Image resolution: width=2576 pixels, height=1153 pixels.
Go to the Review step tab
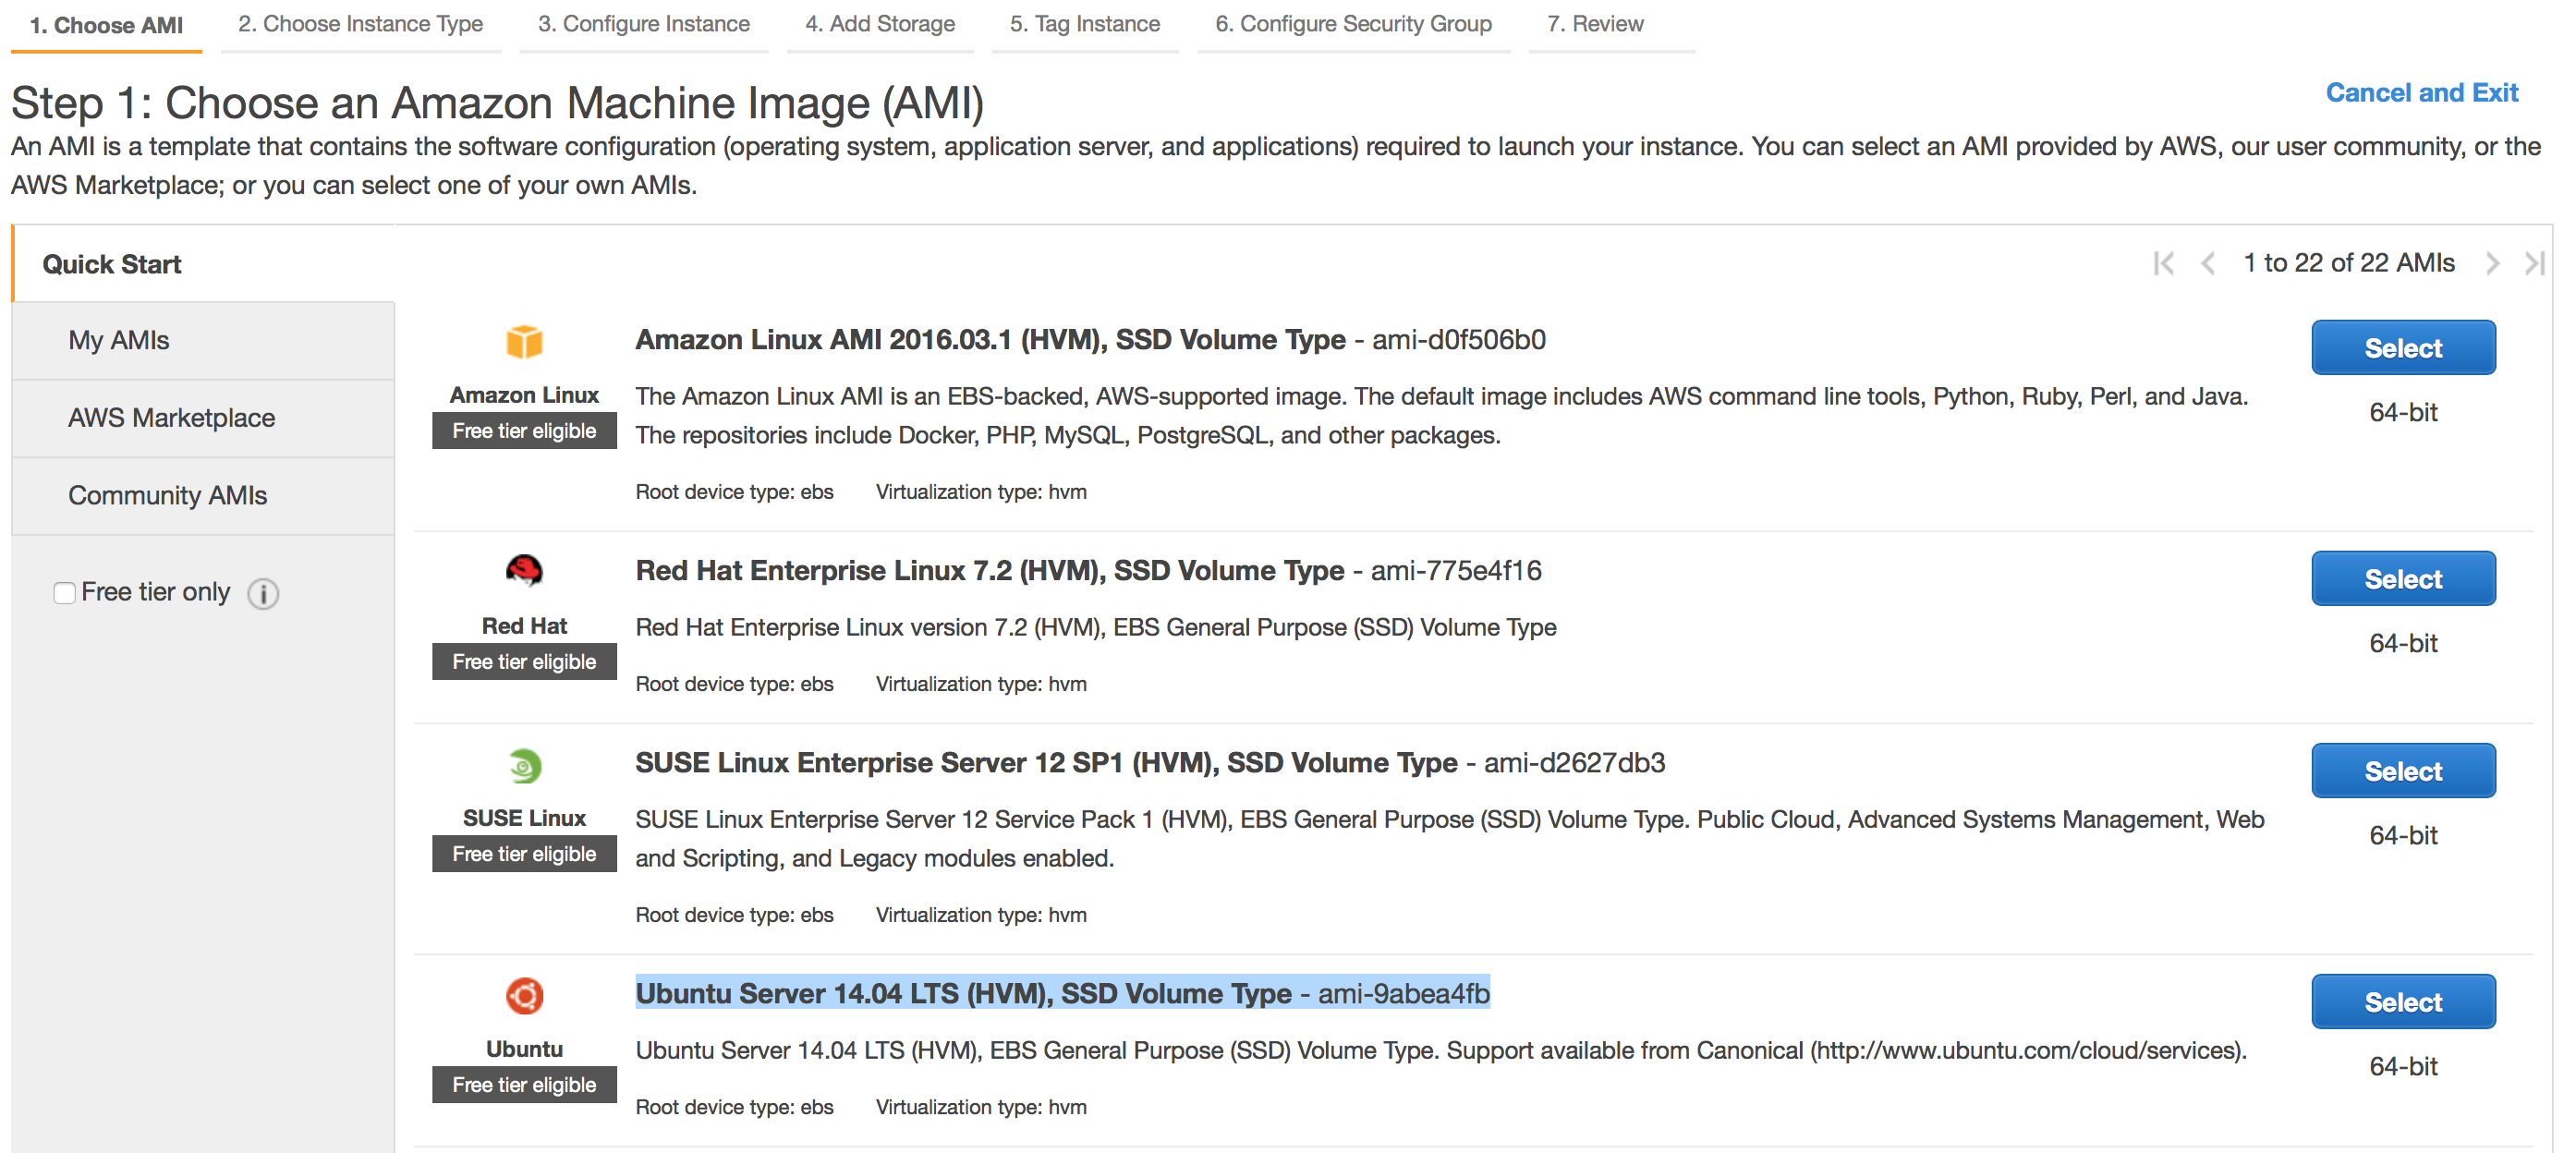1594,24
